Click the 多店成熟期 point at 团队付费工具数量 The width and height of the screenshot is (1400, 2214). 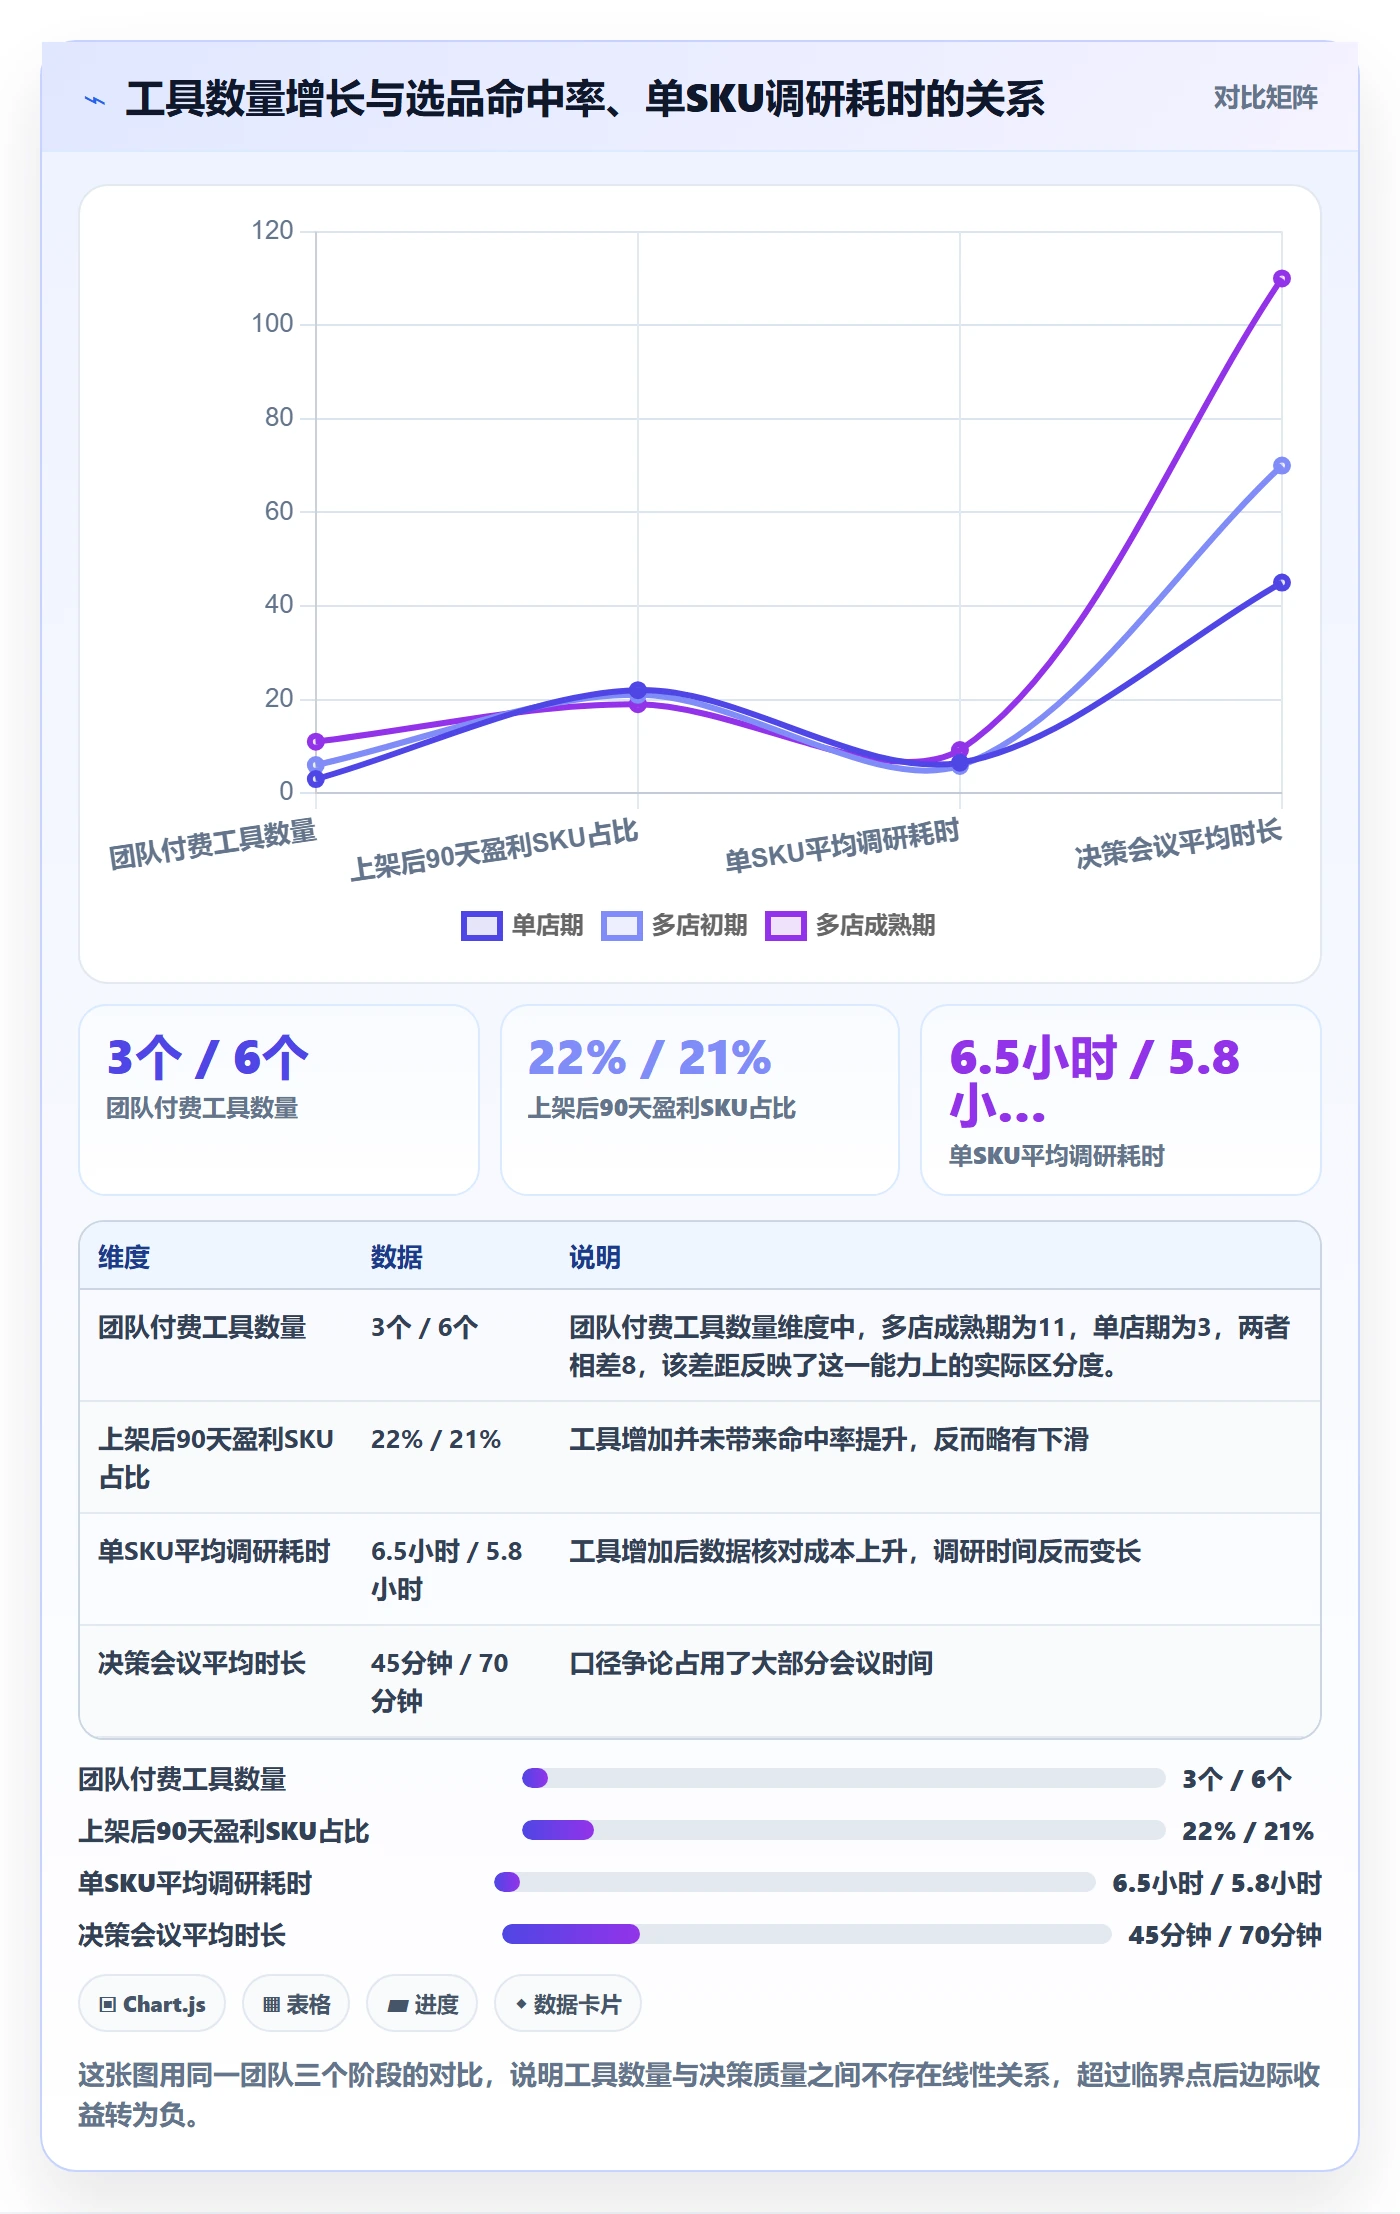[316, 742]
